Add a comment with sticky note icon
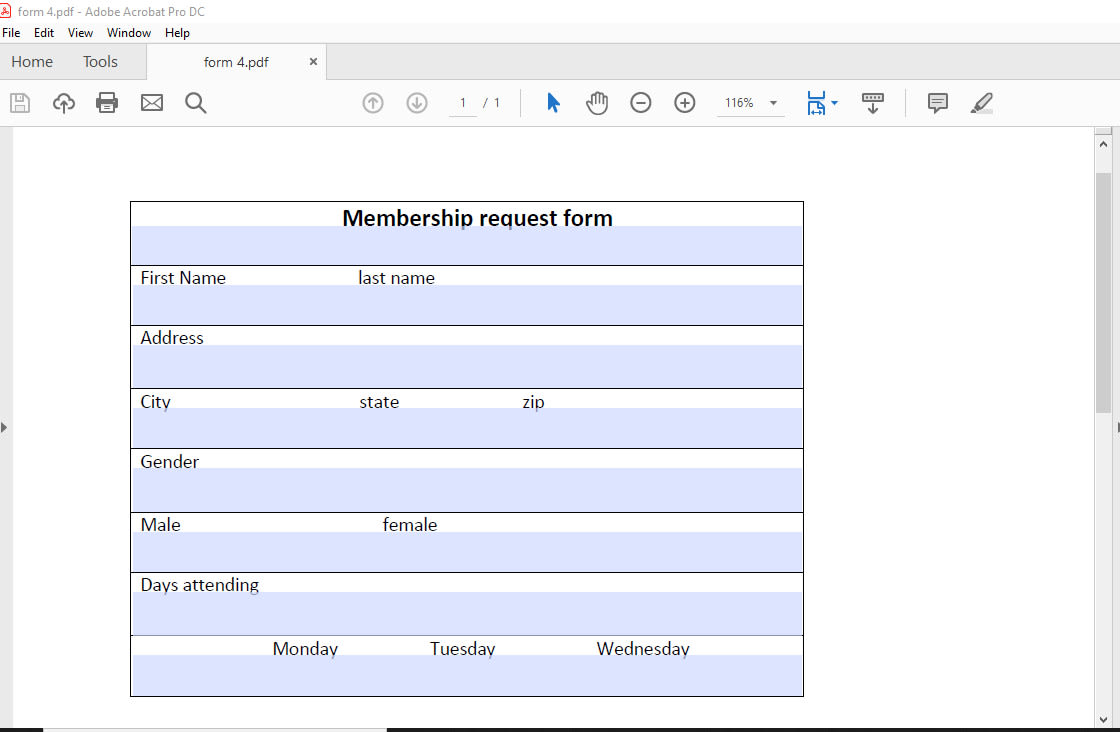Screen dimensions: 1120x732 tap(937, 103)
